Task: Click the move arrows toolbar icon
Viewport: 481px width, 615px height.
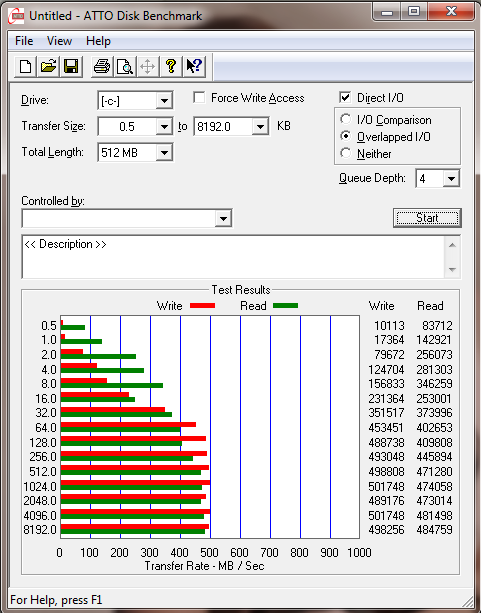Action: [148, 66]
